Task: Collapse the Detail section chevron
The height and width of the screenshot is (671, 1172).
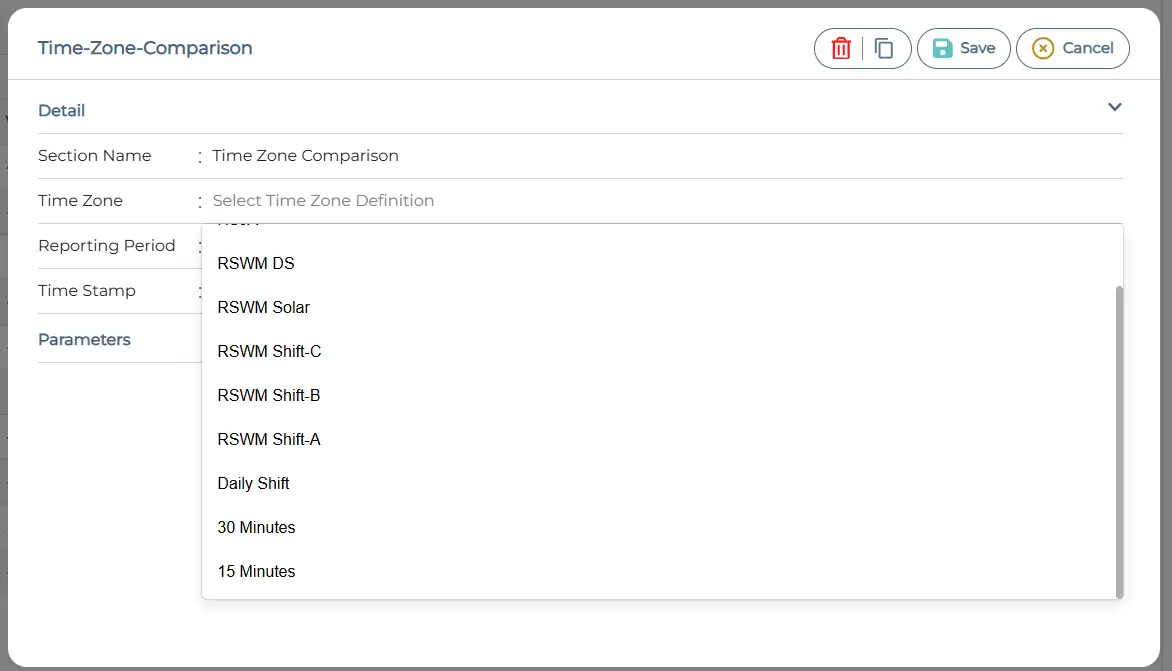Action: tap(1114, 108)
